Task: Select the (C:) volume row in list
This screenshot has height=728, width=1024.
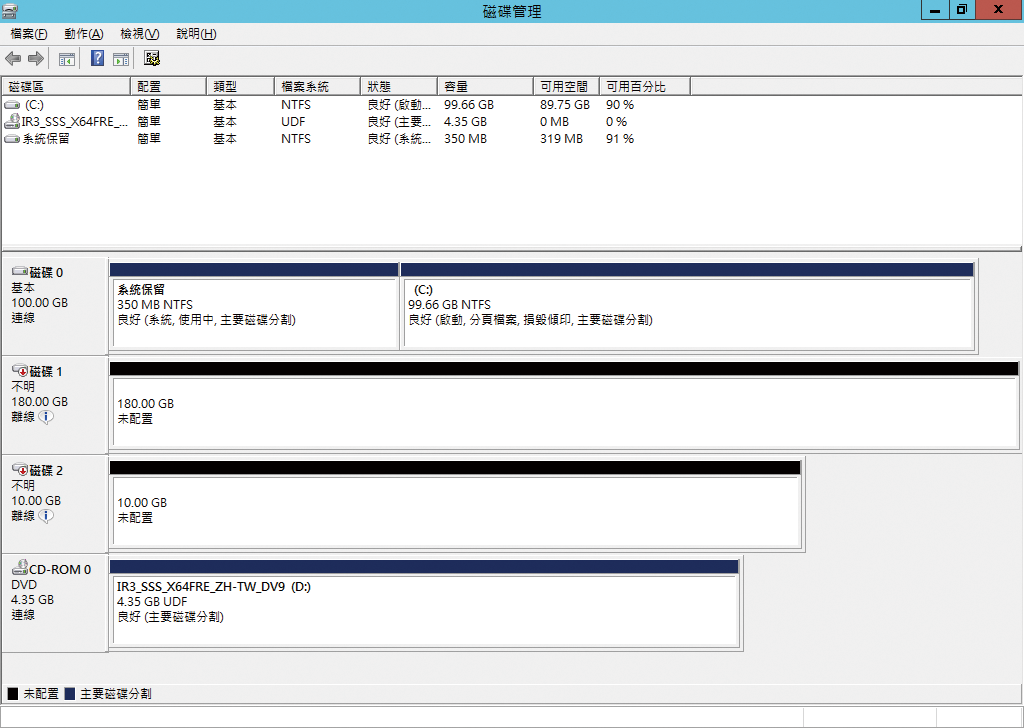Action: tap(34, 105)
